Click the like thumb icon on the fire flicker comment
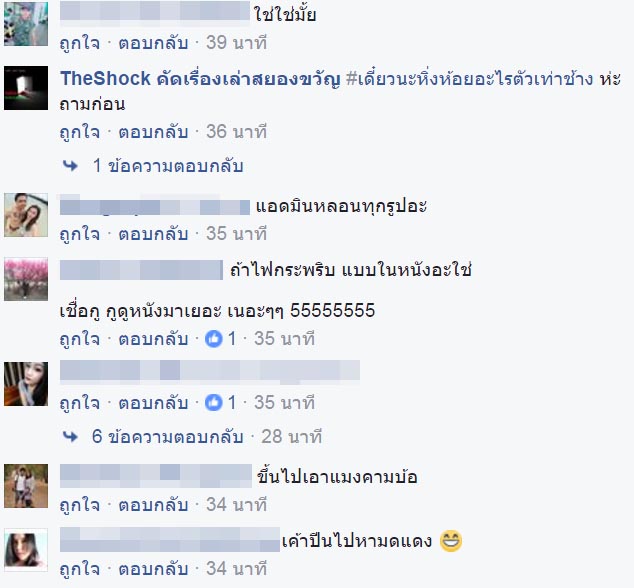The height and width of the screenshot is (588, 634). pos(213,338)
